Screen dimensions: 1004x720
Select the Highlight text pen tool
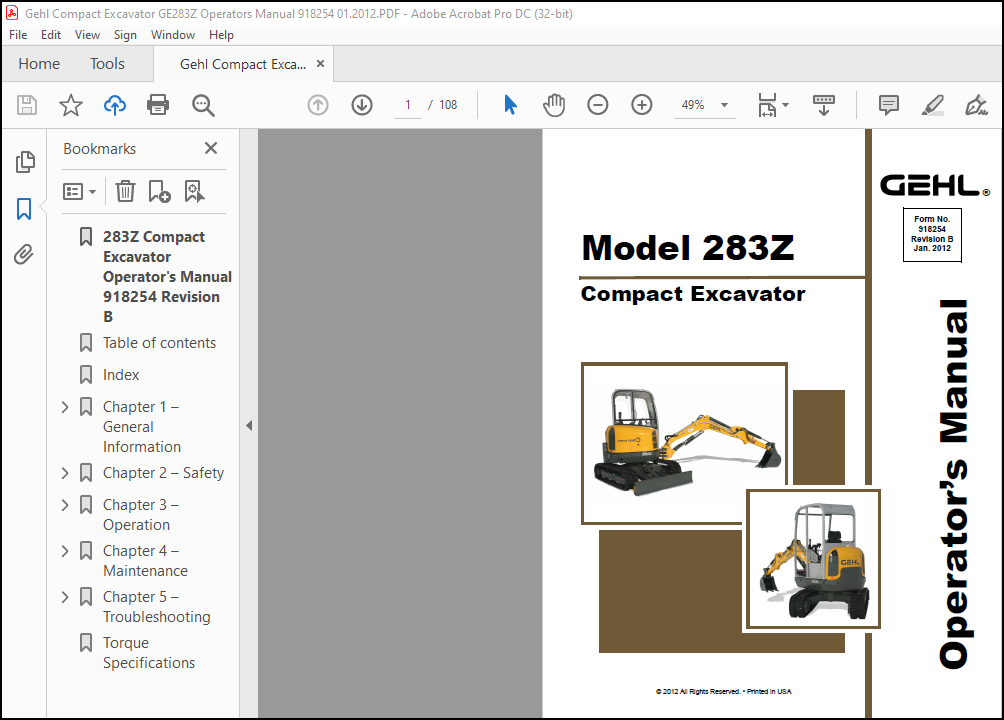tap(932, 105)
